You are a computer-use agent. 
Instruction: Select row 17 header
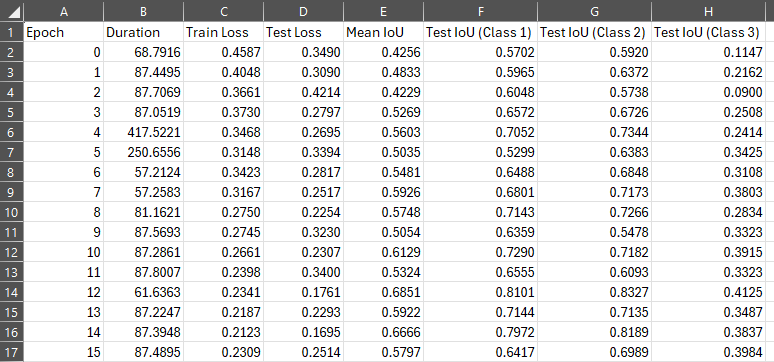pyautogui.click(x=12, y=353)
